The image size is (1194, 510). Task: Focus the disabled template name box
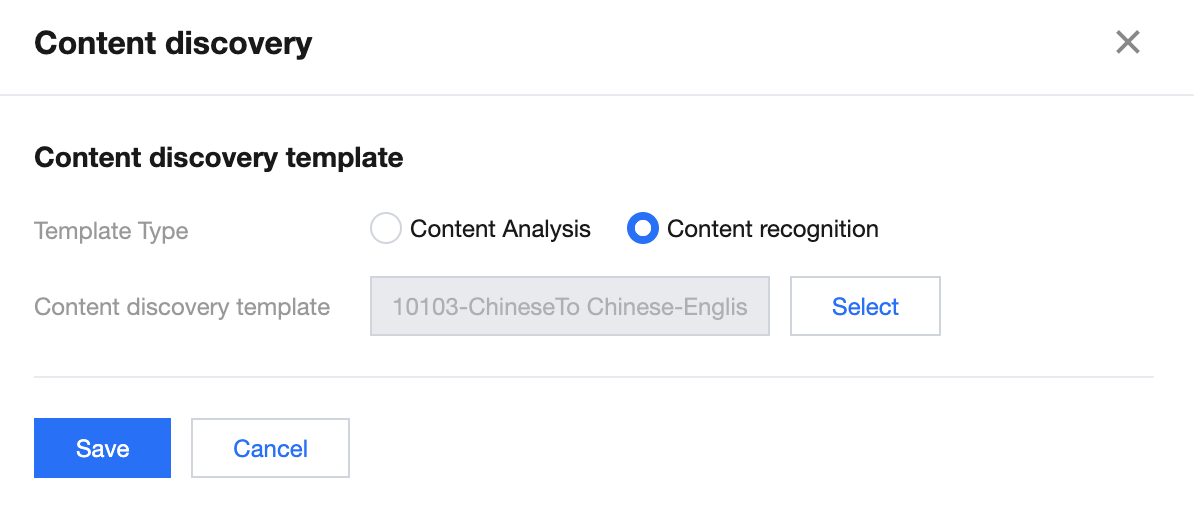point(569,306)
